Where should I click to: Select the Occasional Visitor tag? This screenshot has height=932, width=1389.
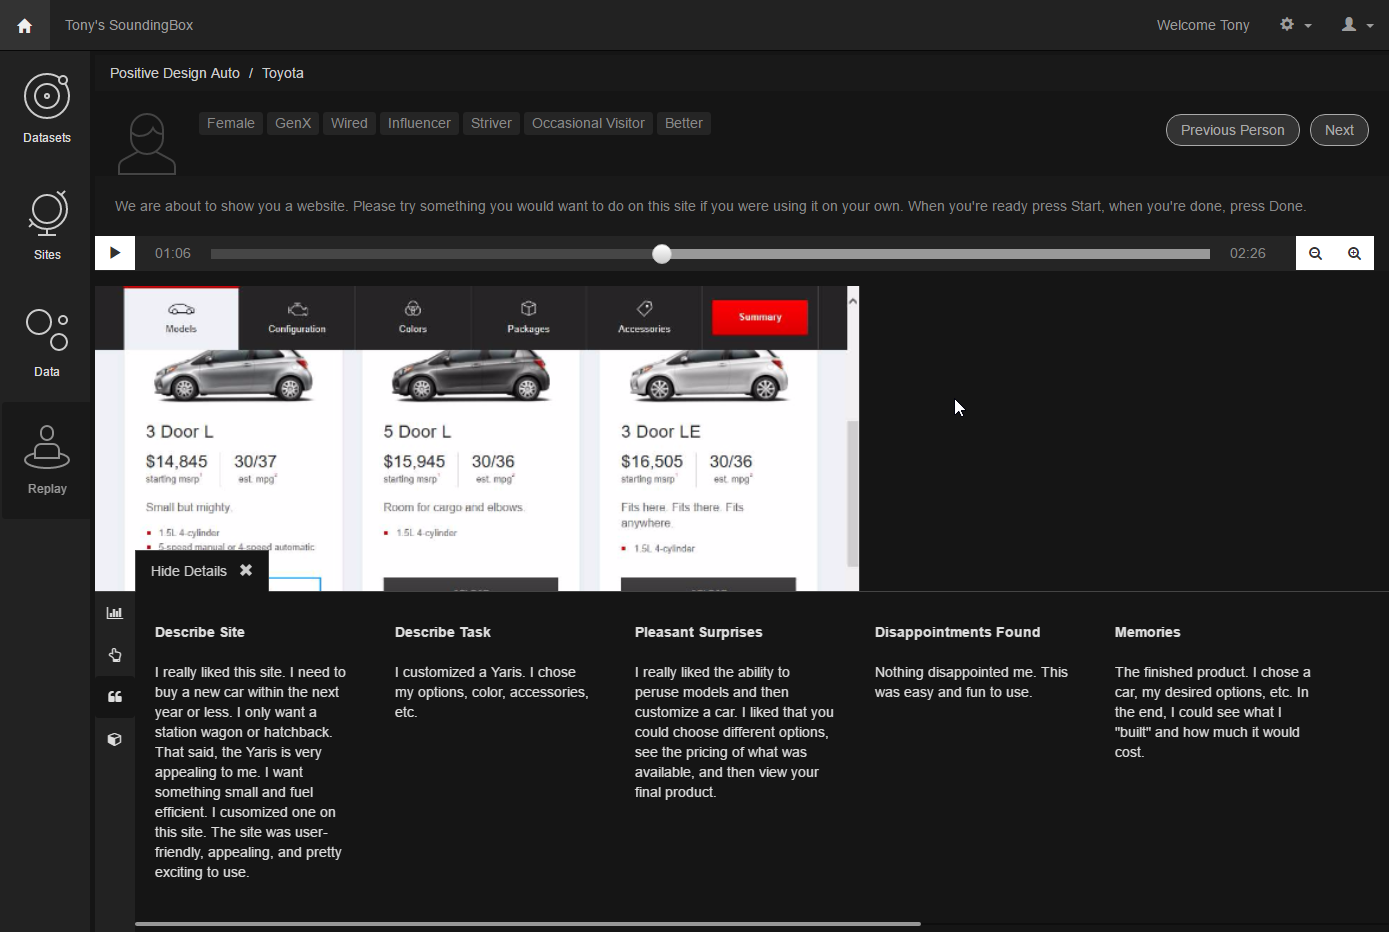[x=588, y=123]
